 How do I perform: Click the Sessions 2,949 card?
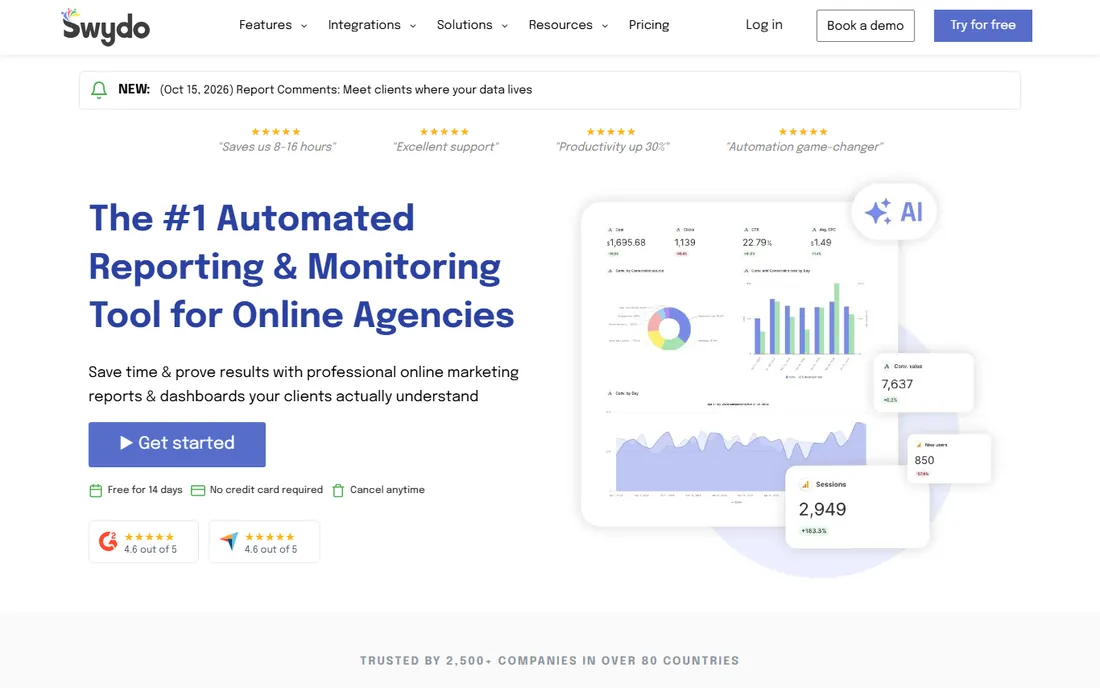(857, 507)
